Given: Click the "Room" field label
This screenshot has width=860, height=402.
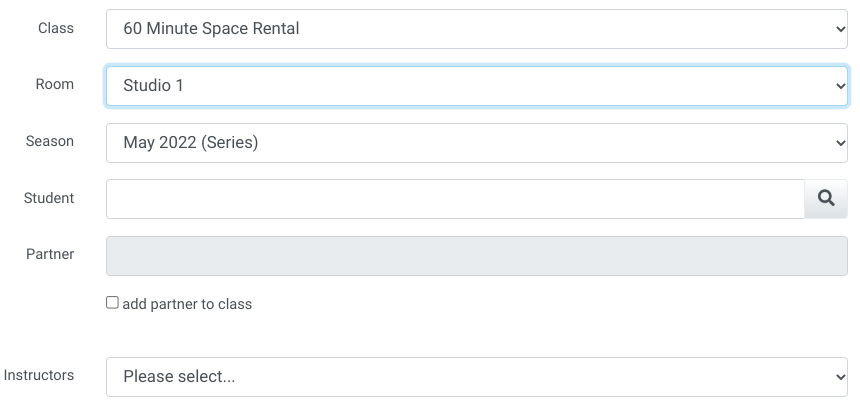Looking at the screenshot, I should tap(55, 85).
